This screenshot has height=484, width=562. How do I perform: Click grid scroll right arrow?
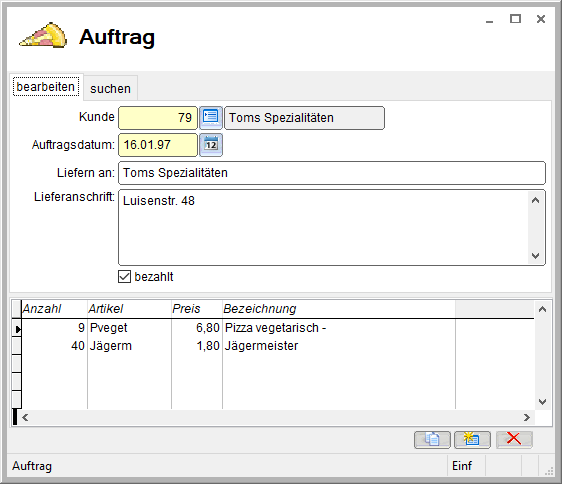(x=527, y=417)
